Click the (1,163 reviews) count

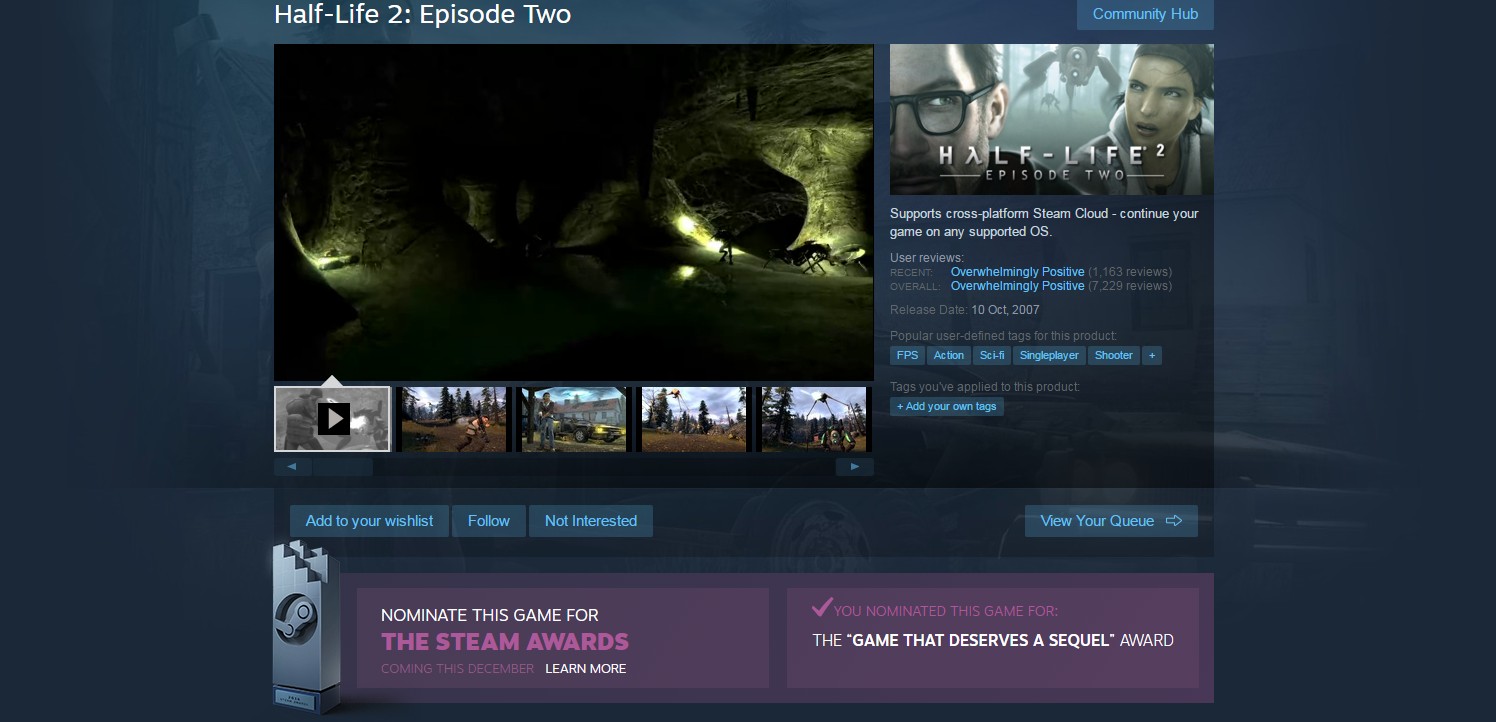(x=1130, y=272)
